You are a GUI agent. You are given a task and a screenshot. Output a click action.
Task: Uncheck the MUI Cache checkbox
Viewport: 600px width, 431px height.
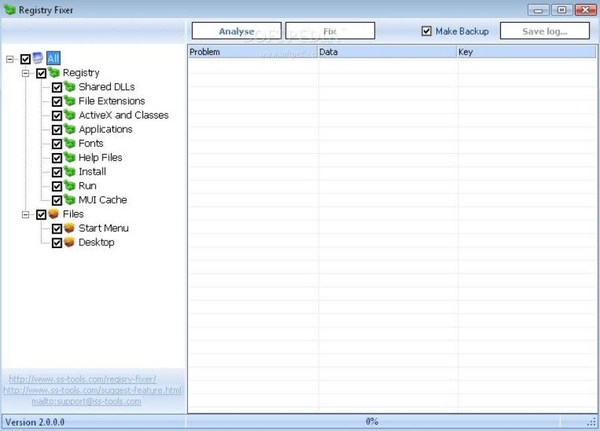[x=57, y=200]
